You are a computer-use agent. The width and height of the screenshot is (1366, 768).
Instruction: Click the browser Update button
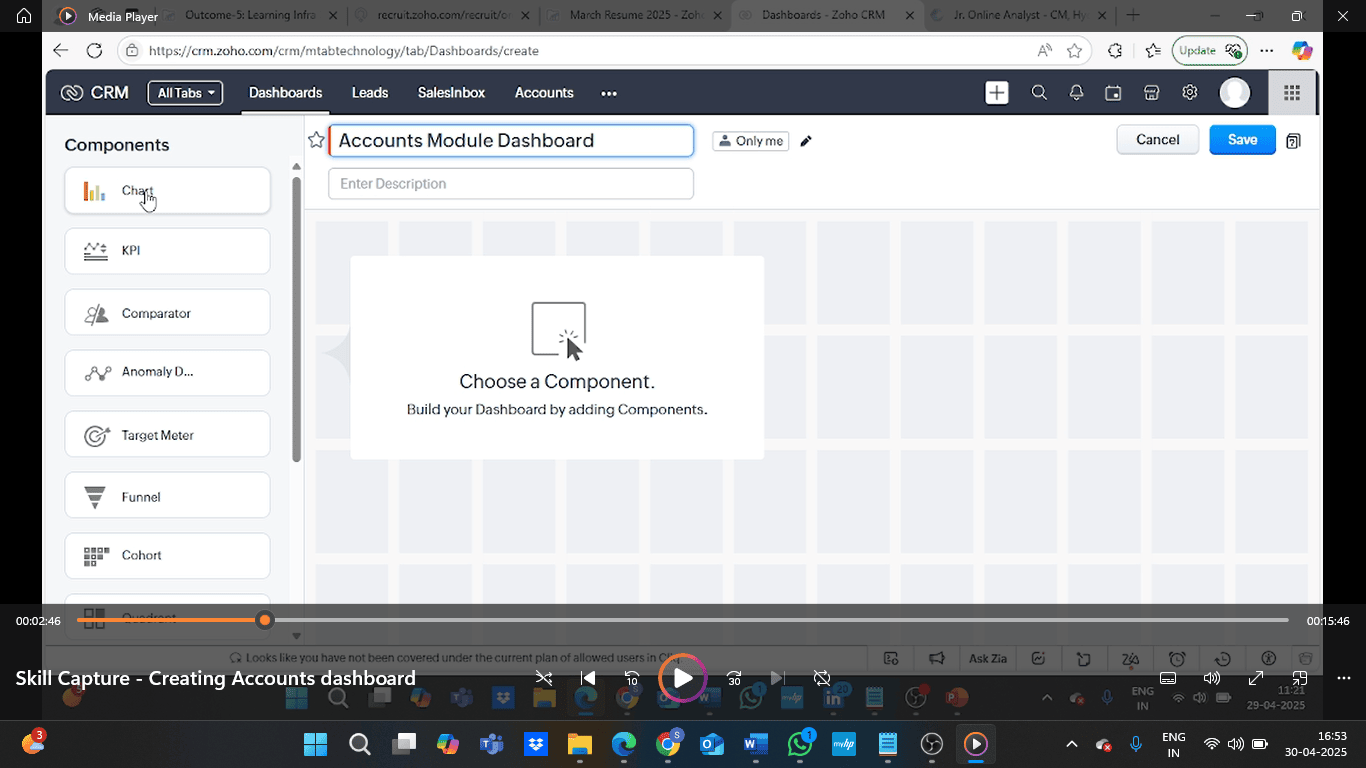point(1208,51)
